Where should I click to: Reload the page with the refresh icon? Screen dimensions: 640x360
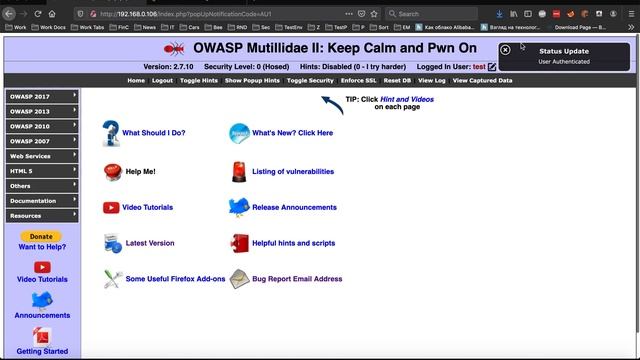pyautogui.click(x=38, y=14)
